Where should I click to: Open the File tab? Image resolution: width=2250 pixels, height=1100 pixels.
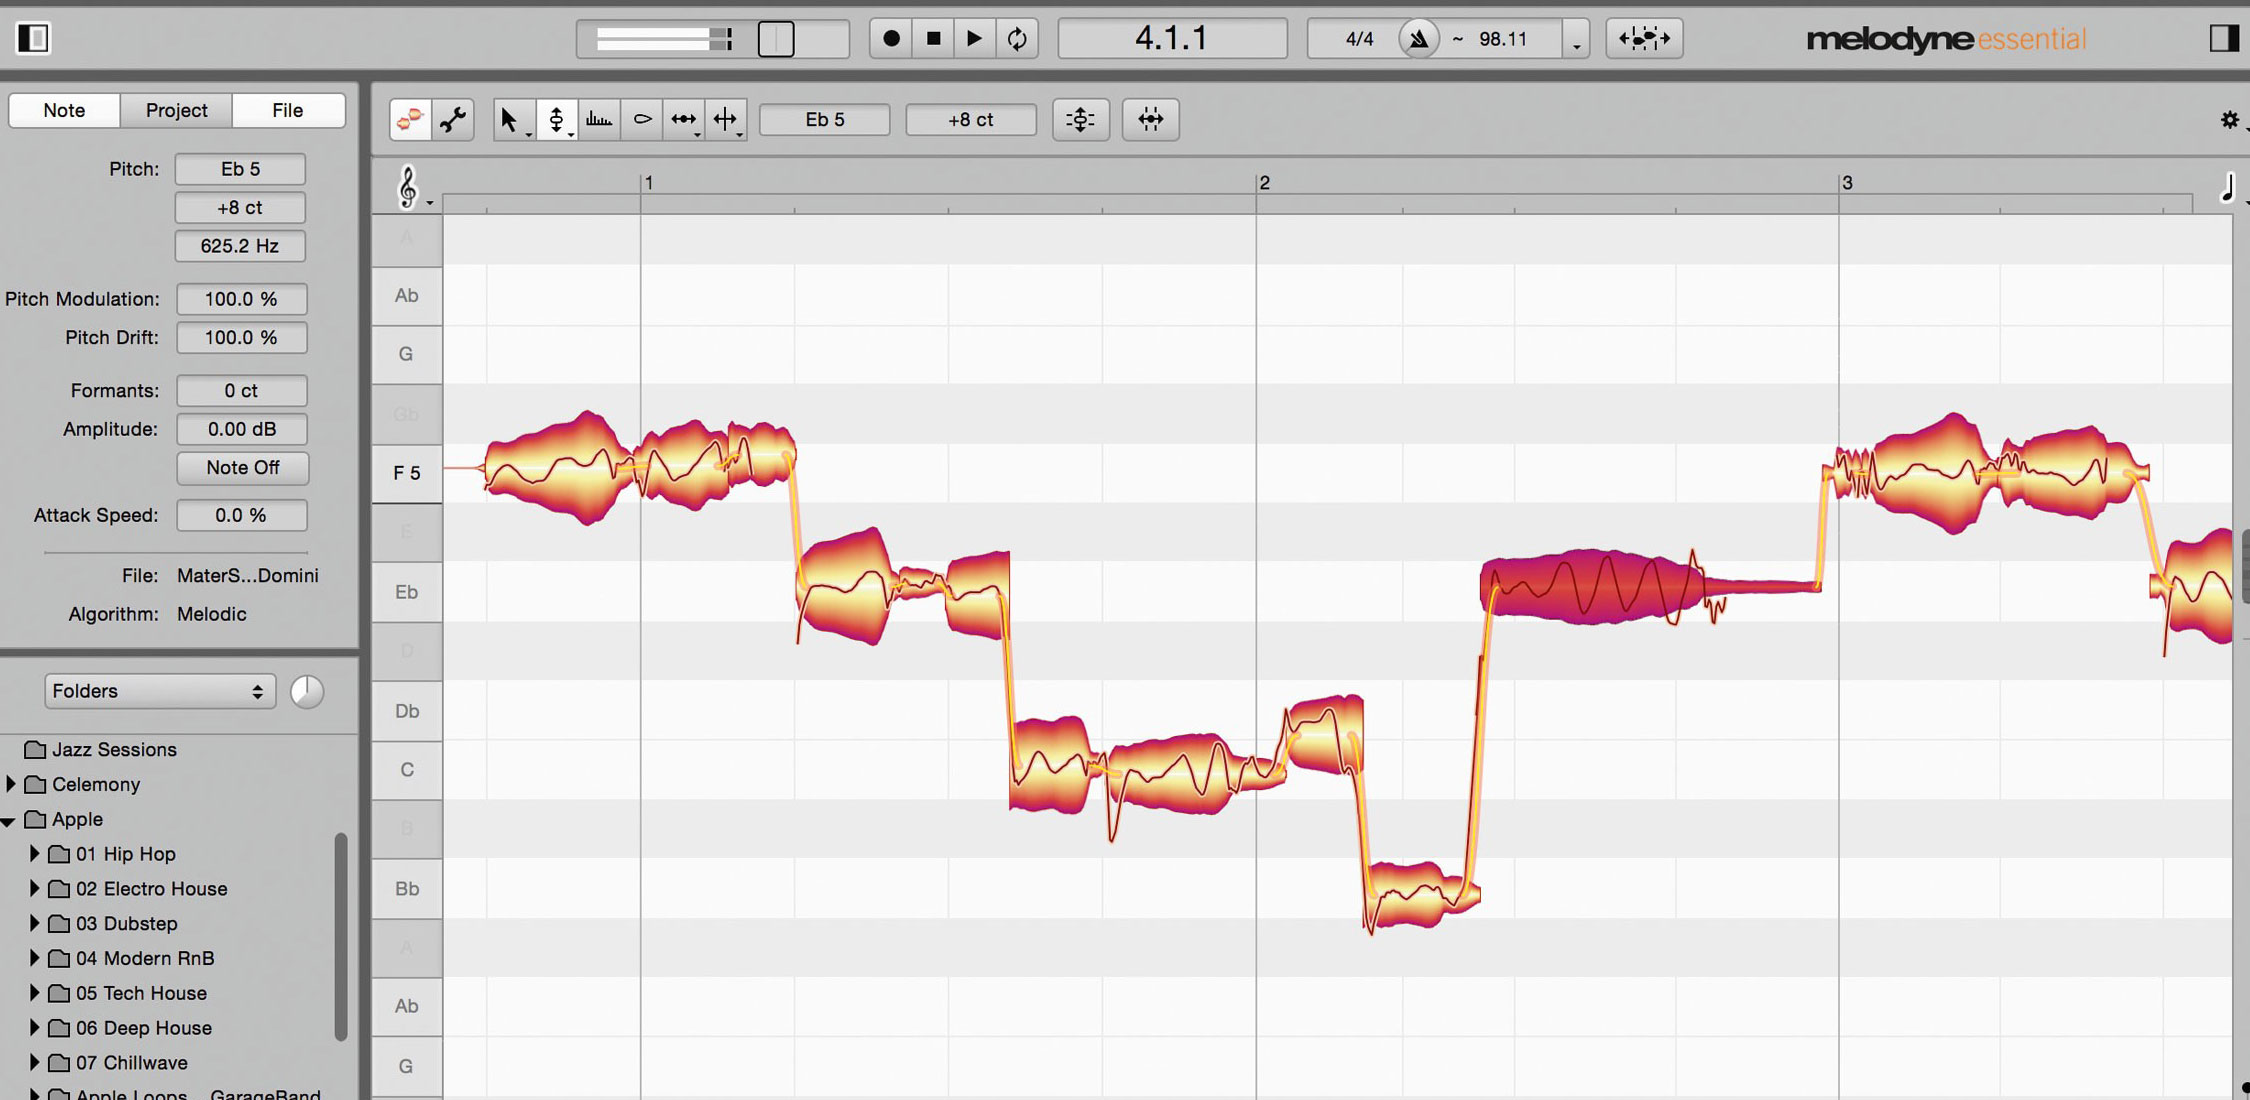(x=288, y=110)
